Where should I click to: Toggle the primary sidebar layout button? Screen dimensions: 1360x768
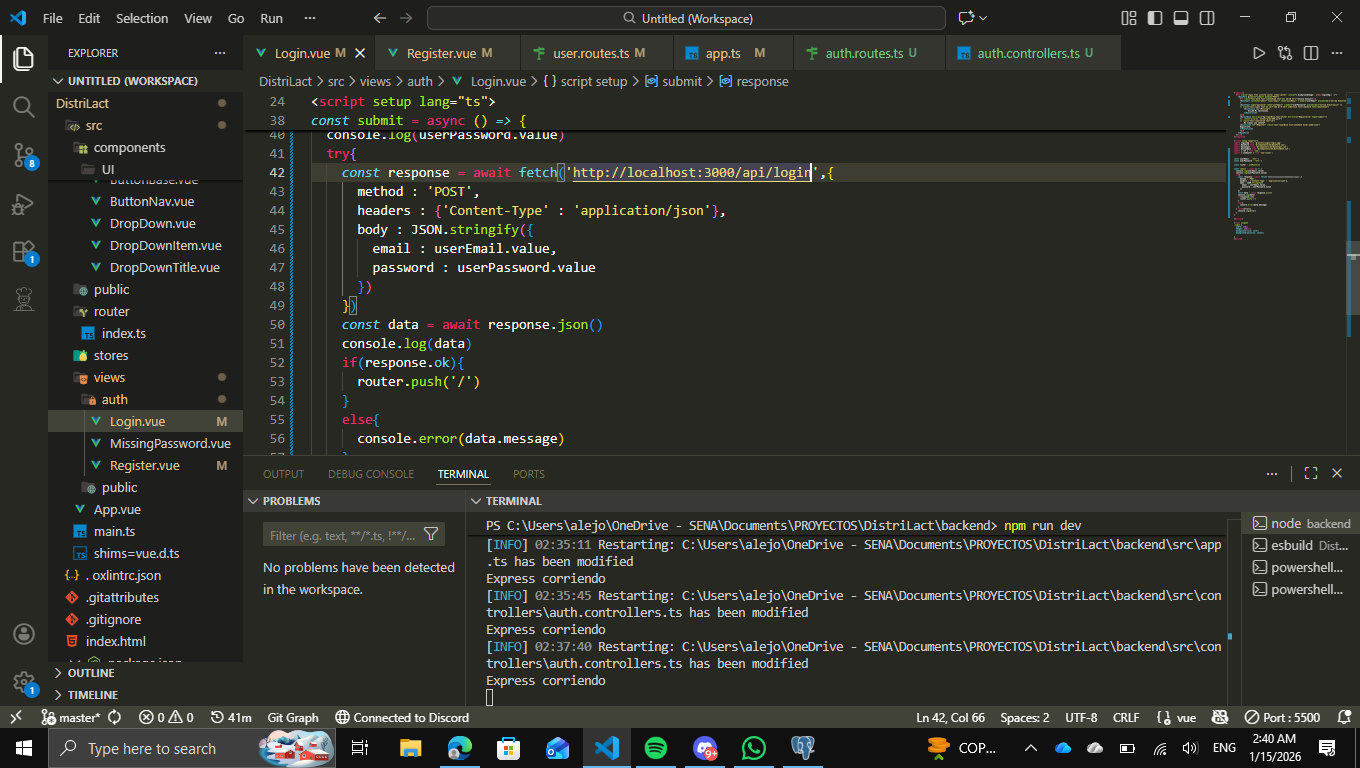[1155, 18]
